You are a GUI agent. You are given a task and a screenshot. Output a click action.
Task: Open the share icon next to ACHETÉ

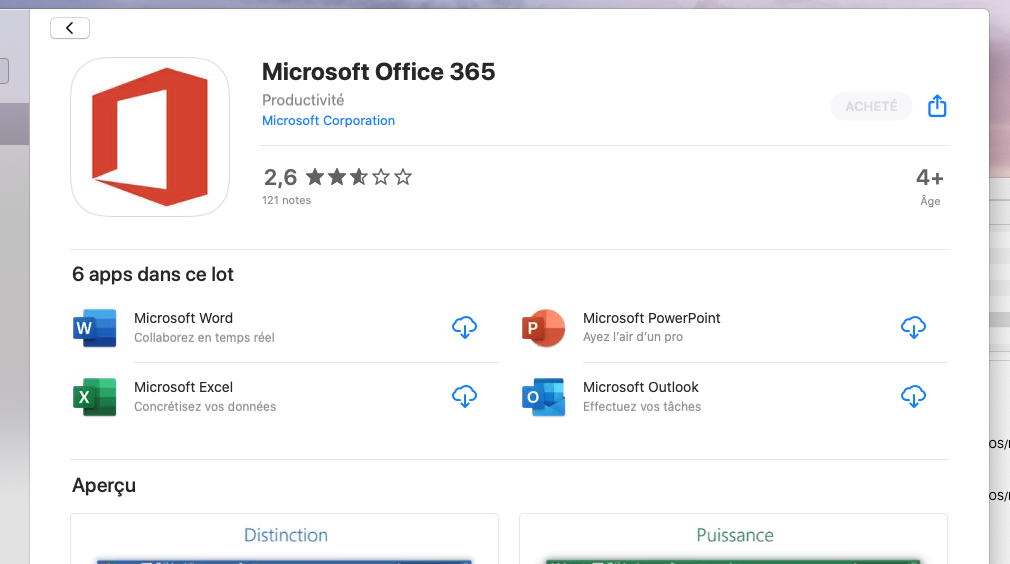[937, 106]
